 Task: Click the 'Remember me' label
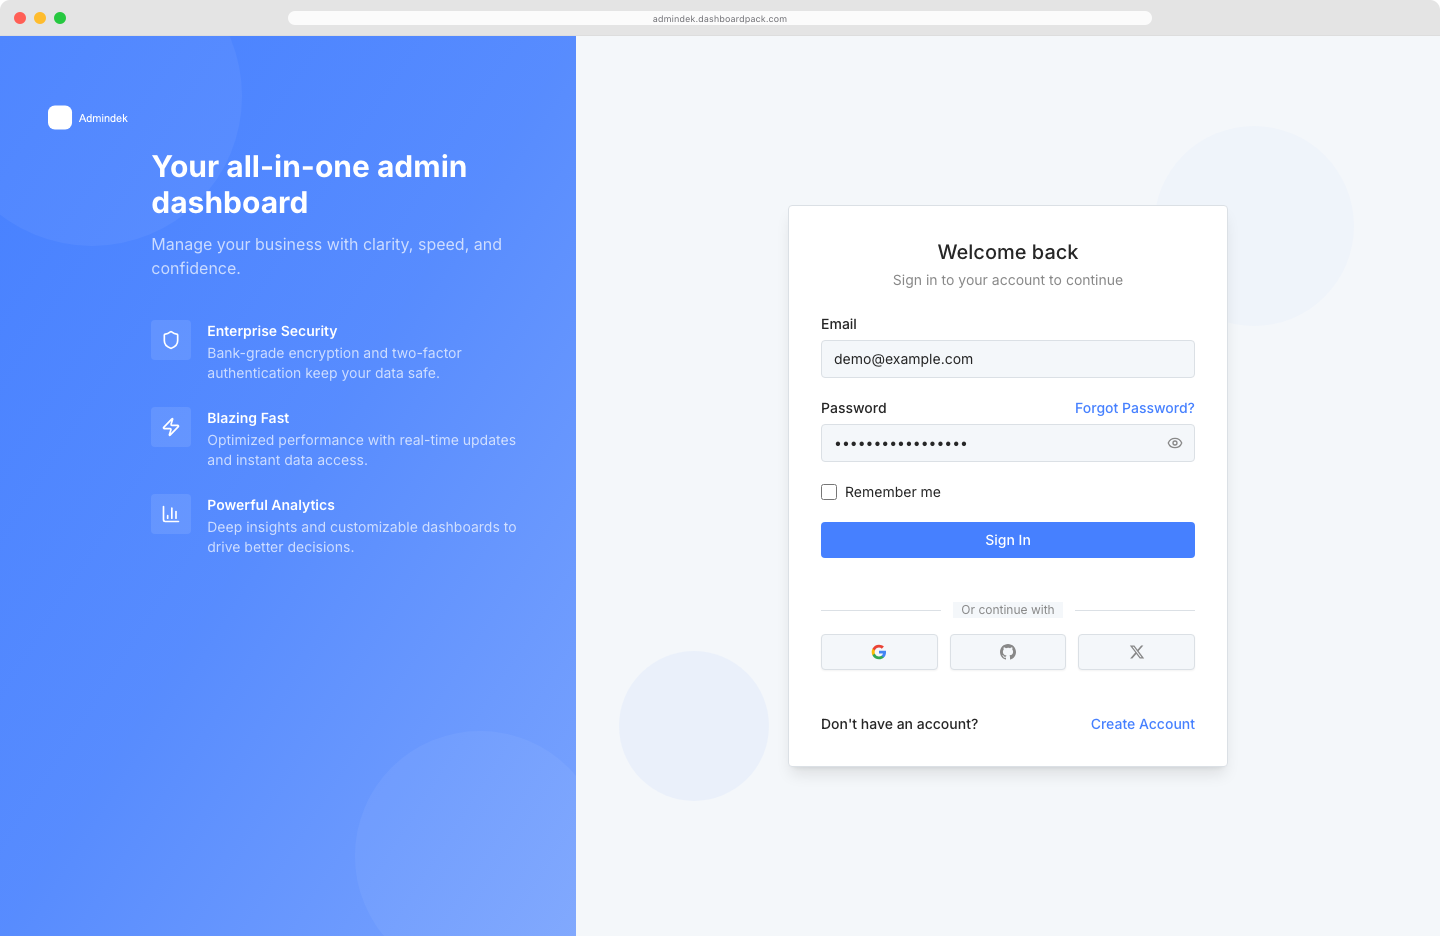coord(893,492)
